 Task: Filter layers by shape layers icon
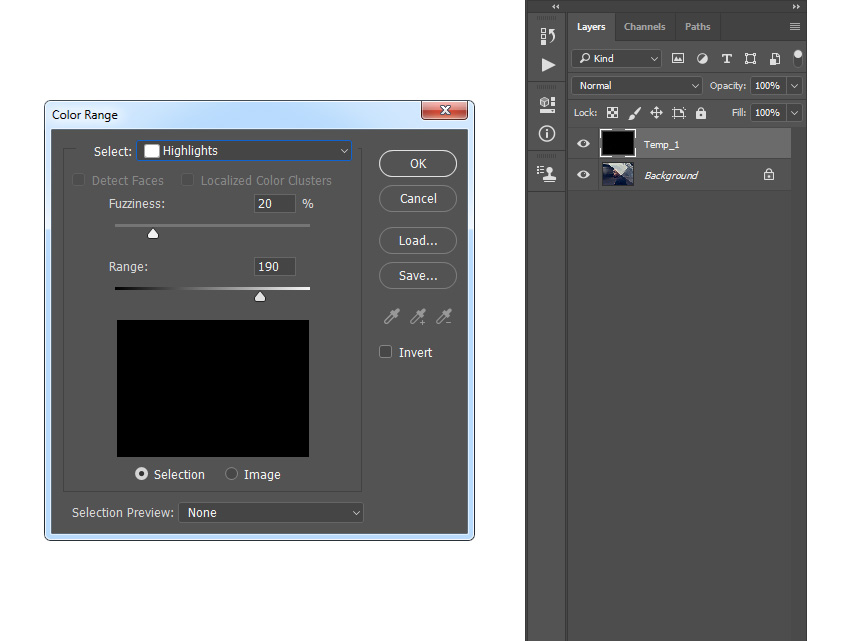tap(750, 59)
